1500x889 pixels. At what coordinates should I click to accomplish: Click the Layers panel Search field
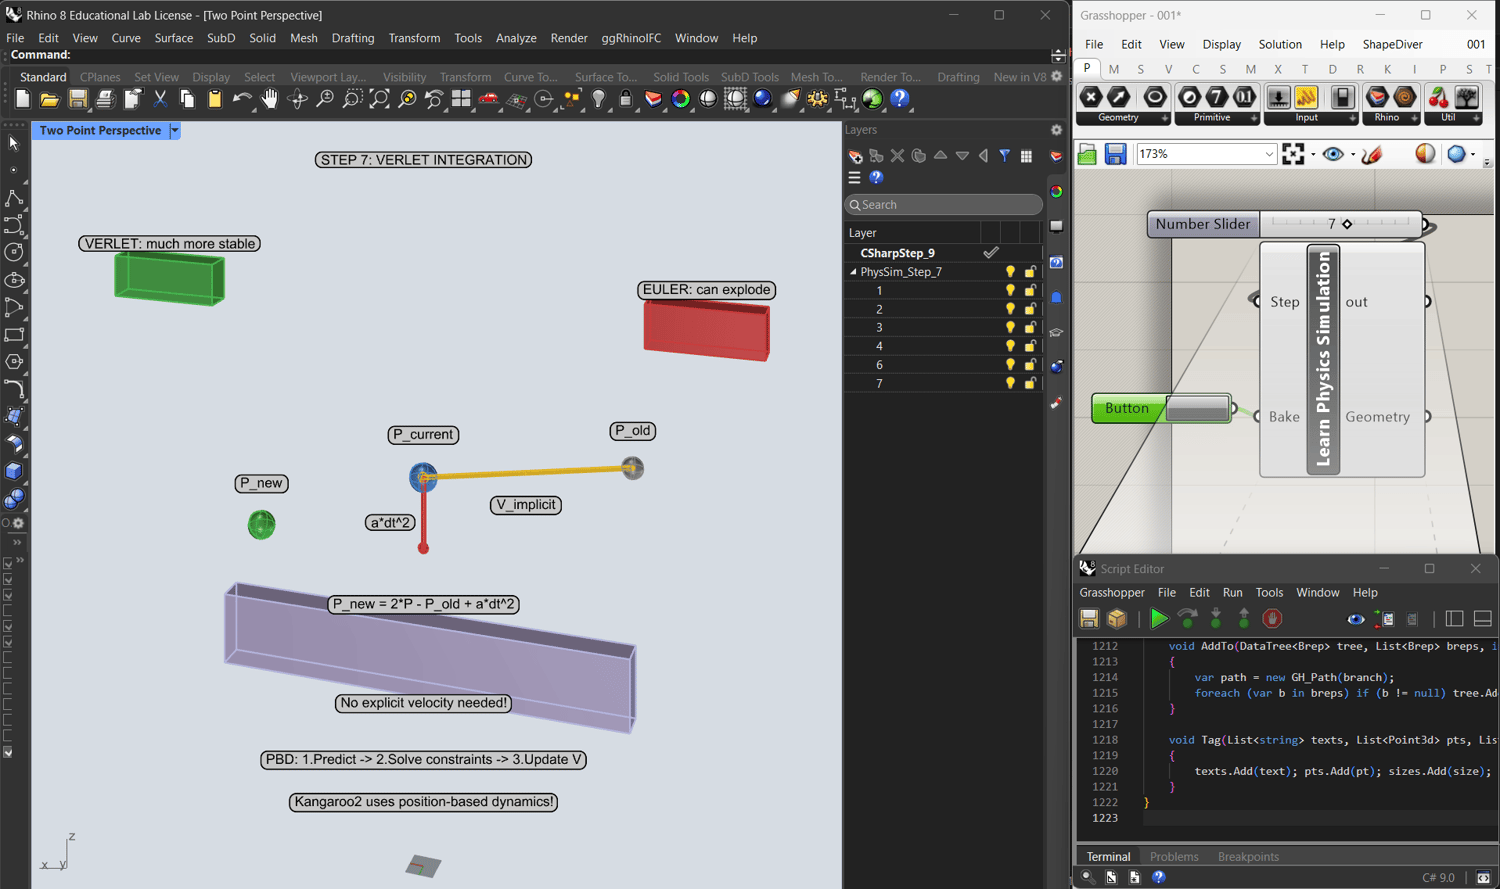point(943,205)
